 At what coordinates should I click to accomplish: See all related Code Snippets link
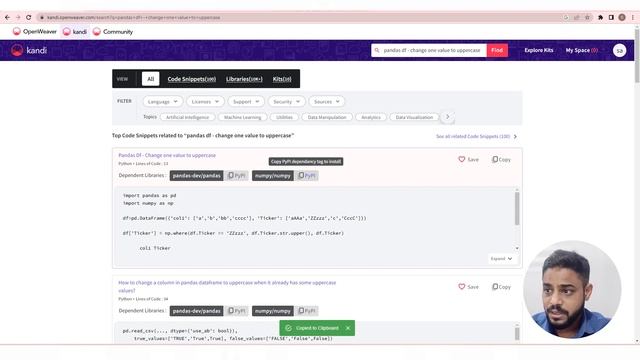[476, 136]
